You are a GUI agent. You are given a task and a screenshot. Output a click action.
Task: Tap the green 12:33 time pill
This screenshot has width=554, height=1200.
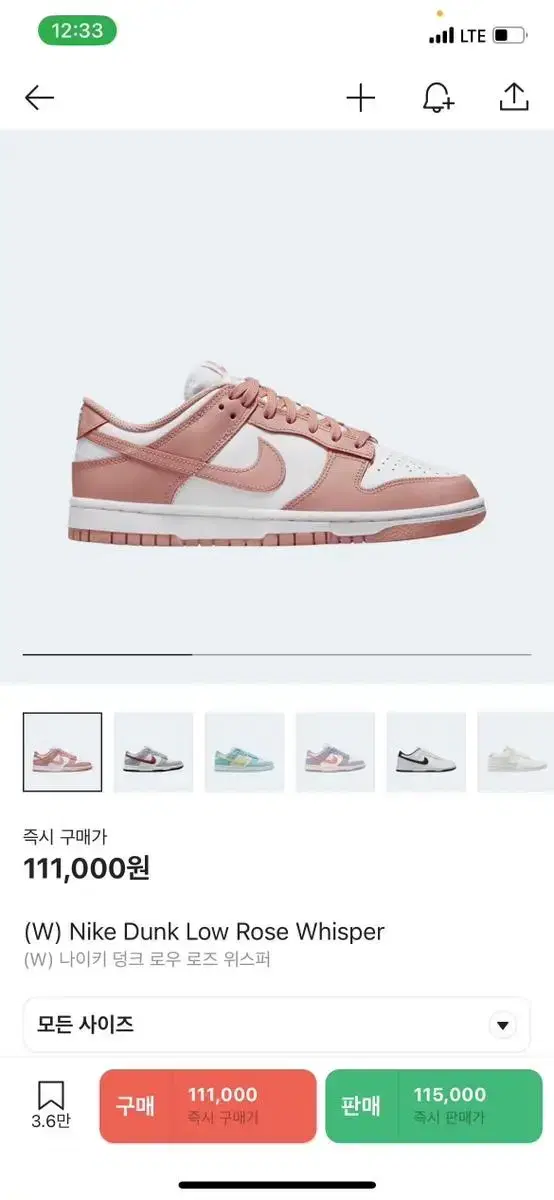tap(77, 31)
